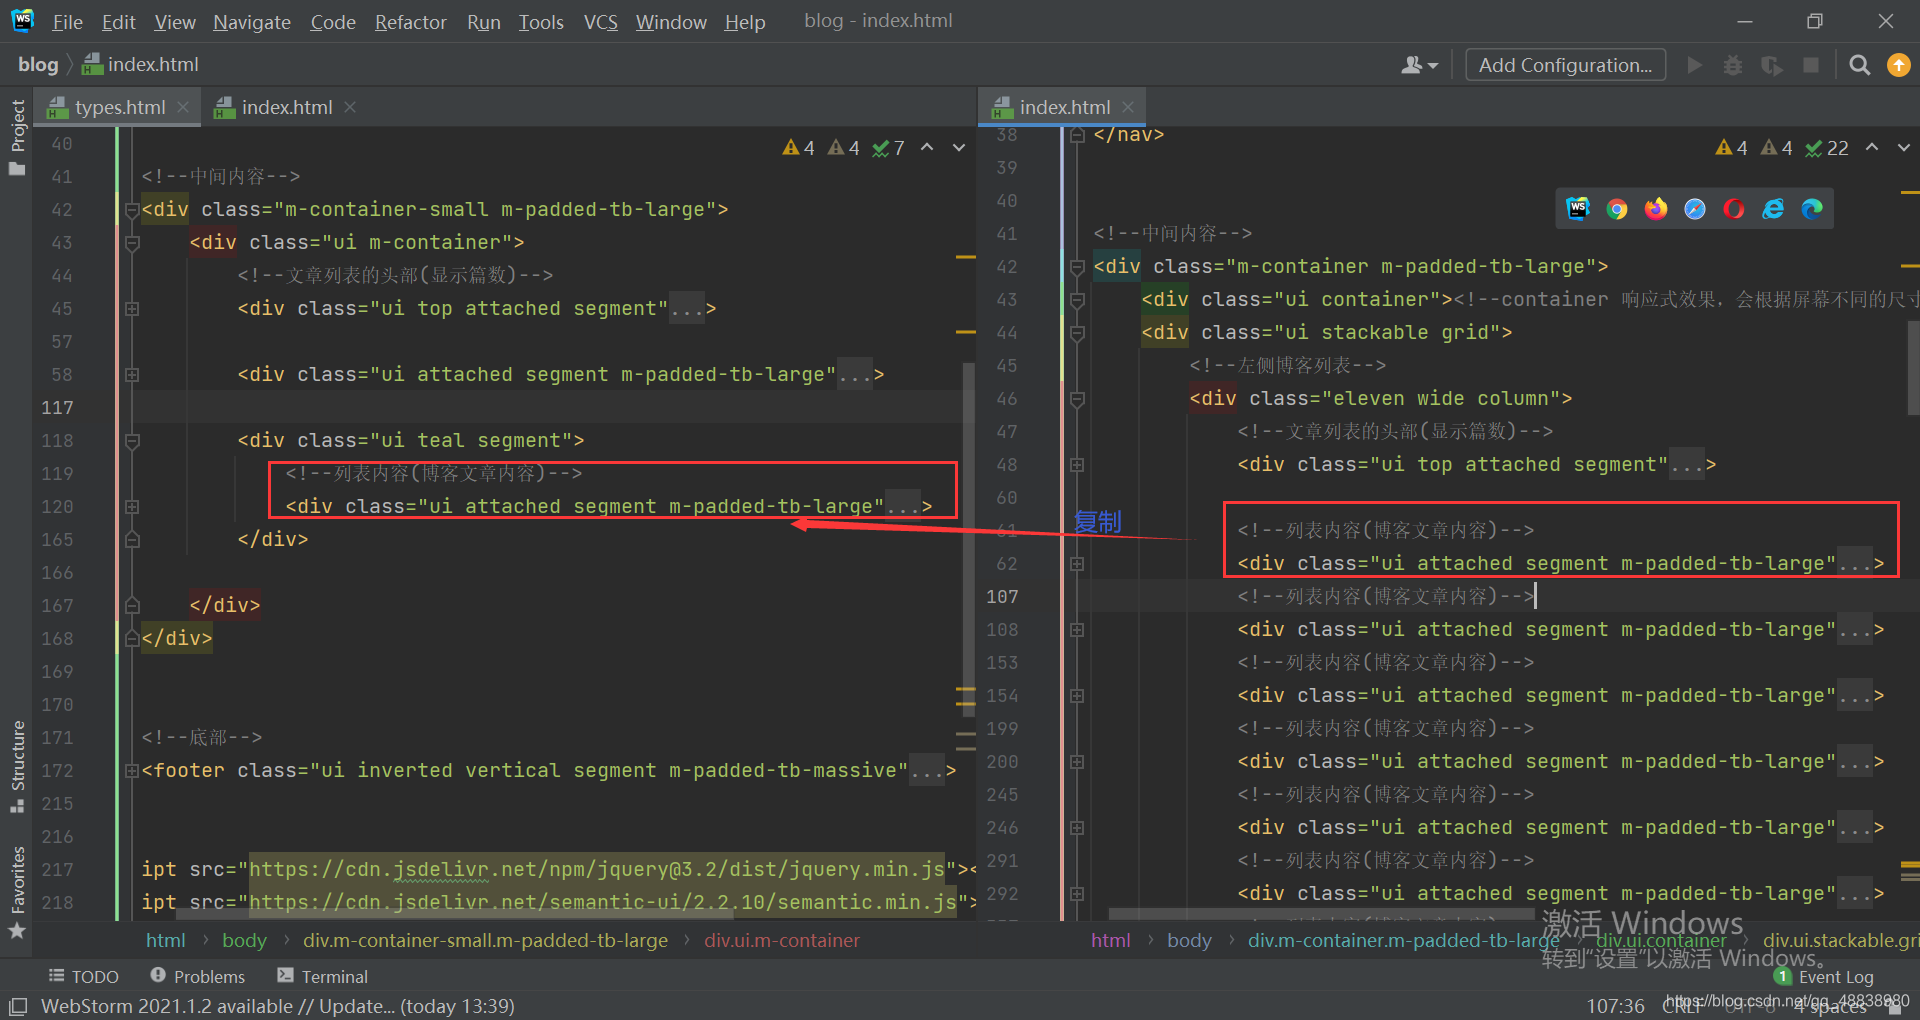
Task: Click line number 117 in left gutter
Action: click(x=57, y=408)
